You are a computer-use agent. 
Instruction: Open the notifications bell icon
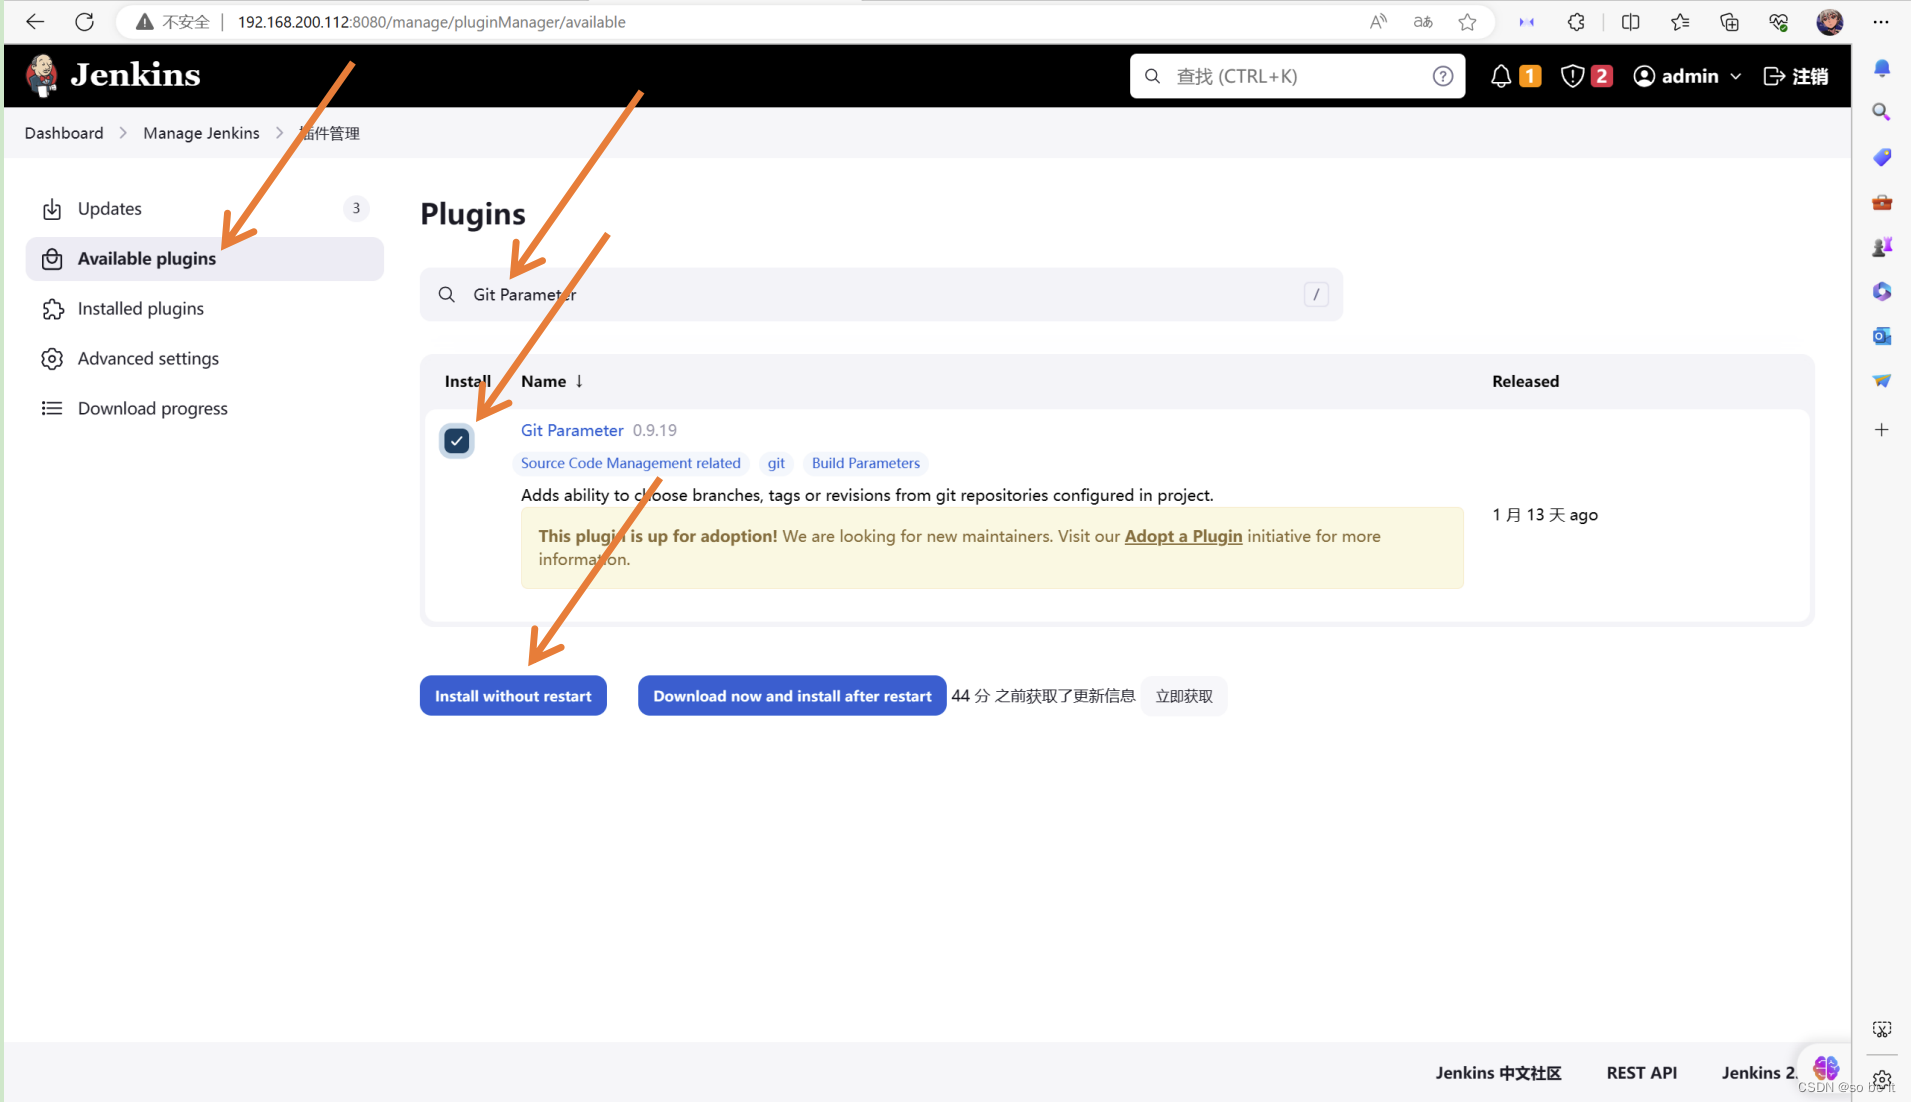click(x=1501, y=76)
